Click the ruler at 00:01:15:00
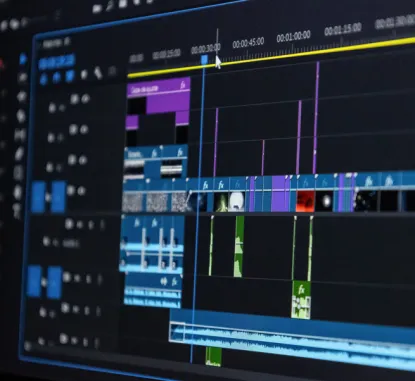Viewport: 415px width, 381px height. pyautogui.click(x=343, y=29)
